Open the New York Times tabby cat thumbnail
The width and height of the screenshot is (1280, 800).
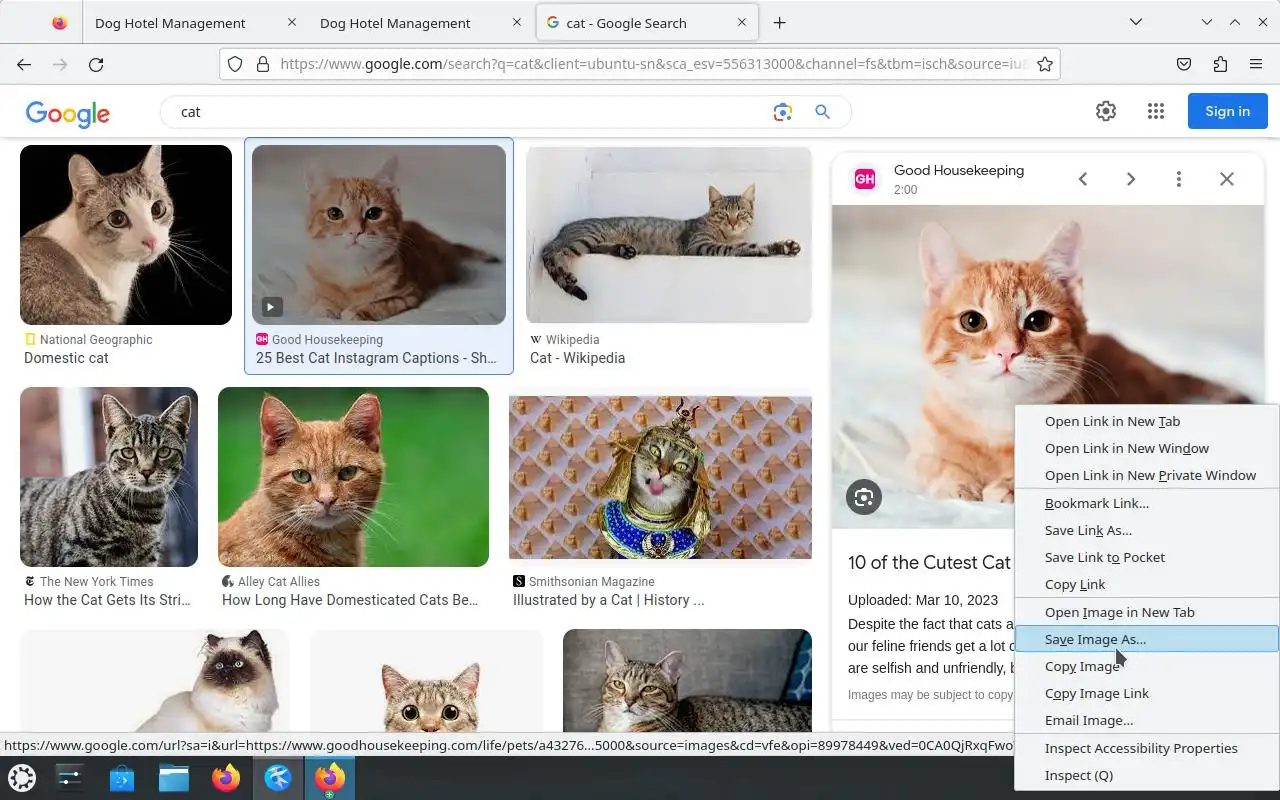point(109,477)
